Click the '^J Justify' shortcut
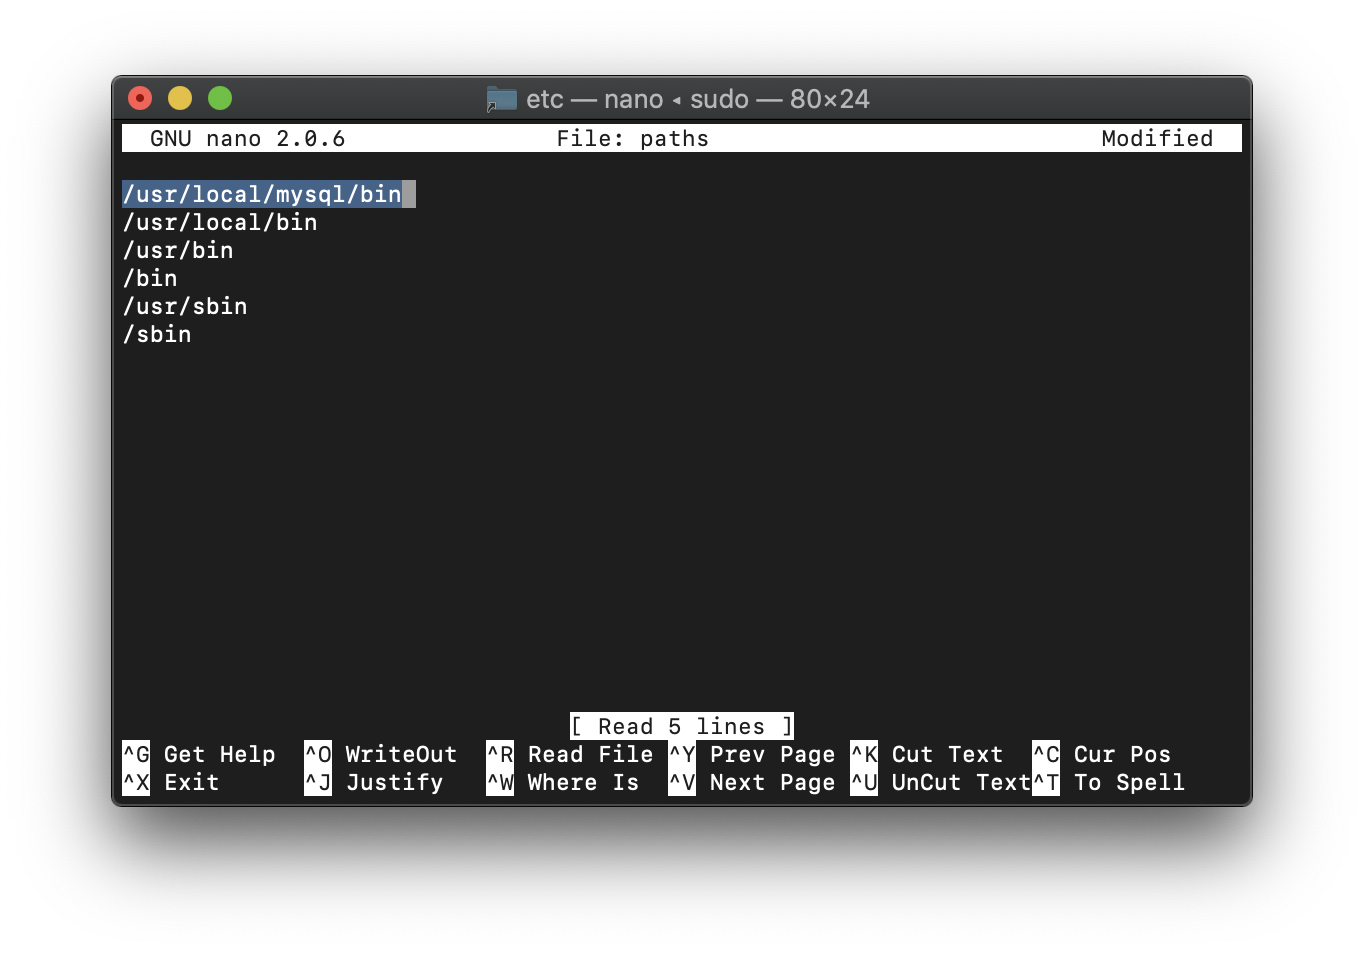The height and width of the screenshot is (954, 1364). pos(374,782)
